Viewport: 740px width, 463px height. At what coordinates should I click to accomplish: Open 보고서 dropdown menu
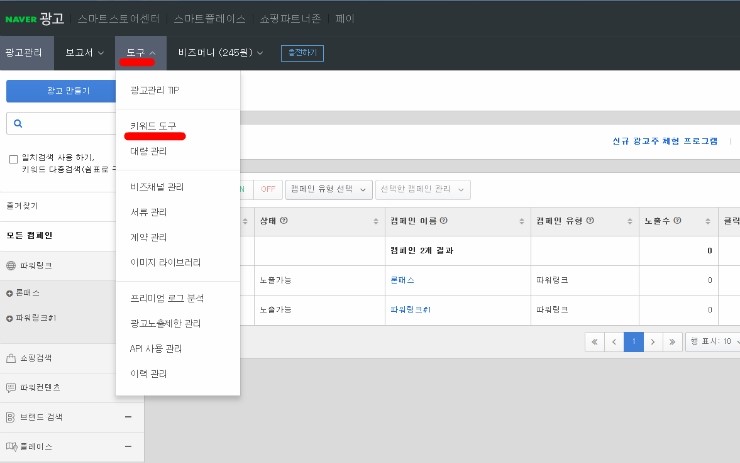click(x=84, y=52)
